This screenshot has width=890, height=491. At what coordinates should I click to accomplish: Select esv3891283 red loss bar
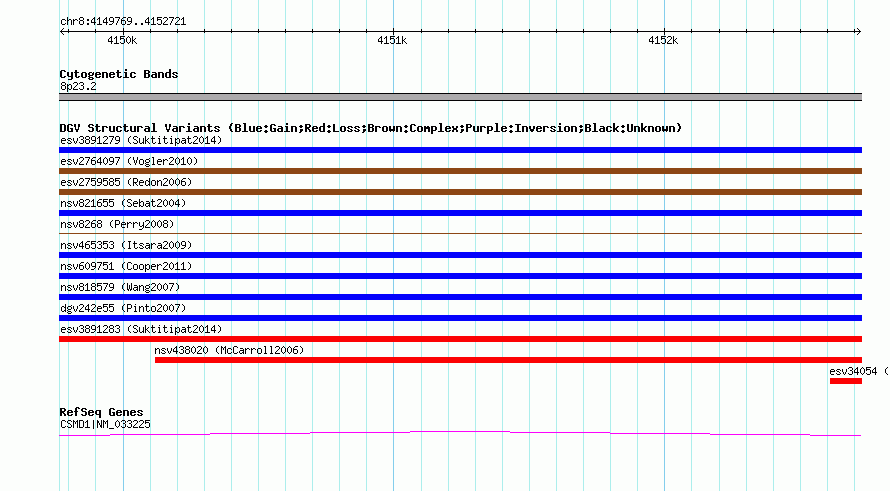click(460, 339)
